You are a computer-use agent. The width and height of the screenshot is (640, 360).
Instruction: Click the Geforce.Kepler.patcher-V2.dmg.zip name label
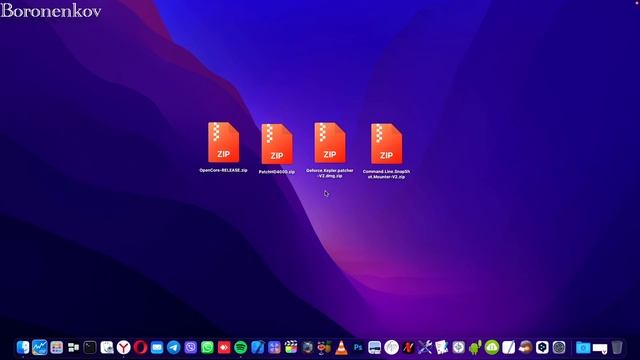coord(330,173)
